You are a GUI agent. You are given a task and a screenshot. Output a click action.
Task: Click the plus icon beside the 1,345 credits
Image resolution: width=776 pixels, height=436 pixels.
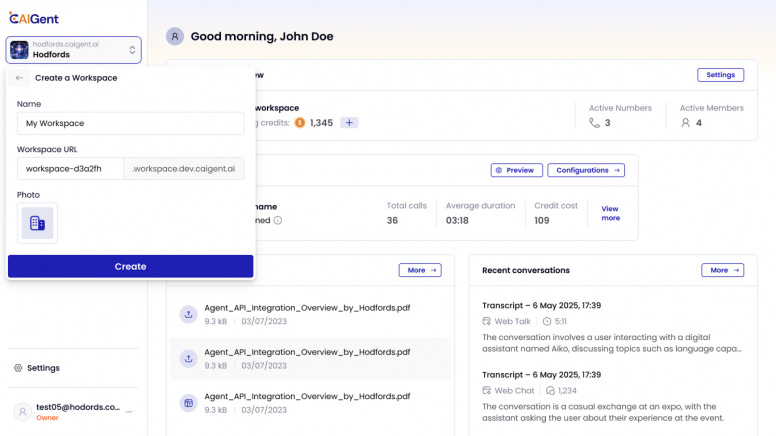[349, 123]
